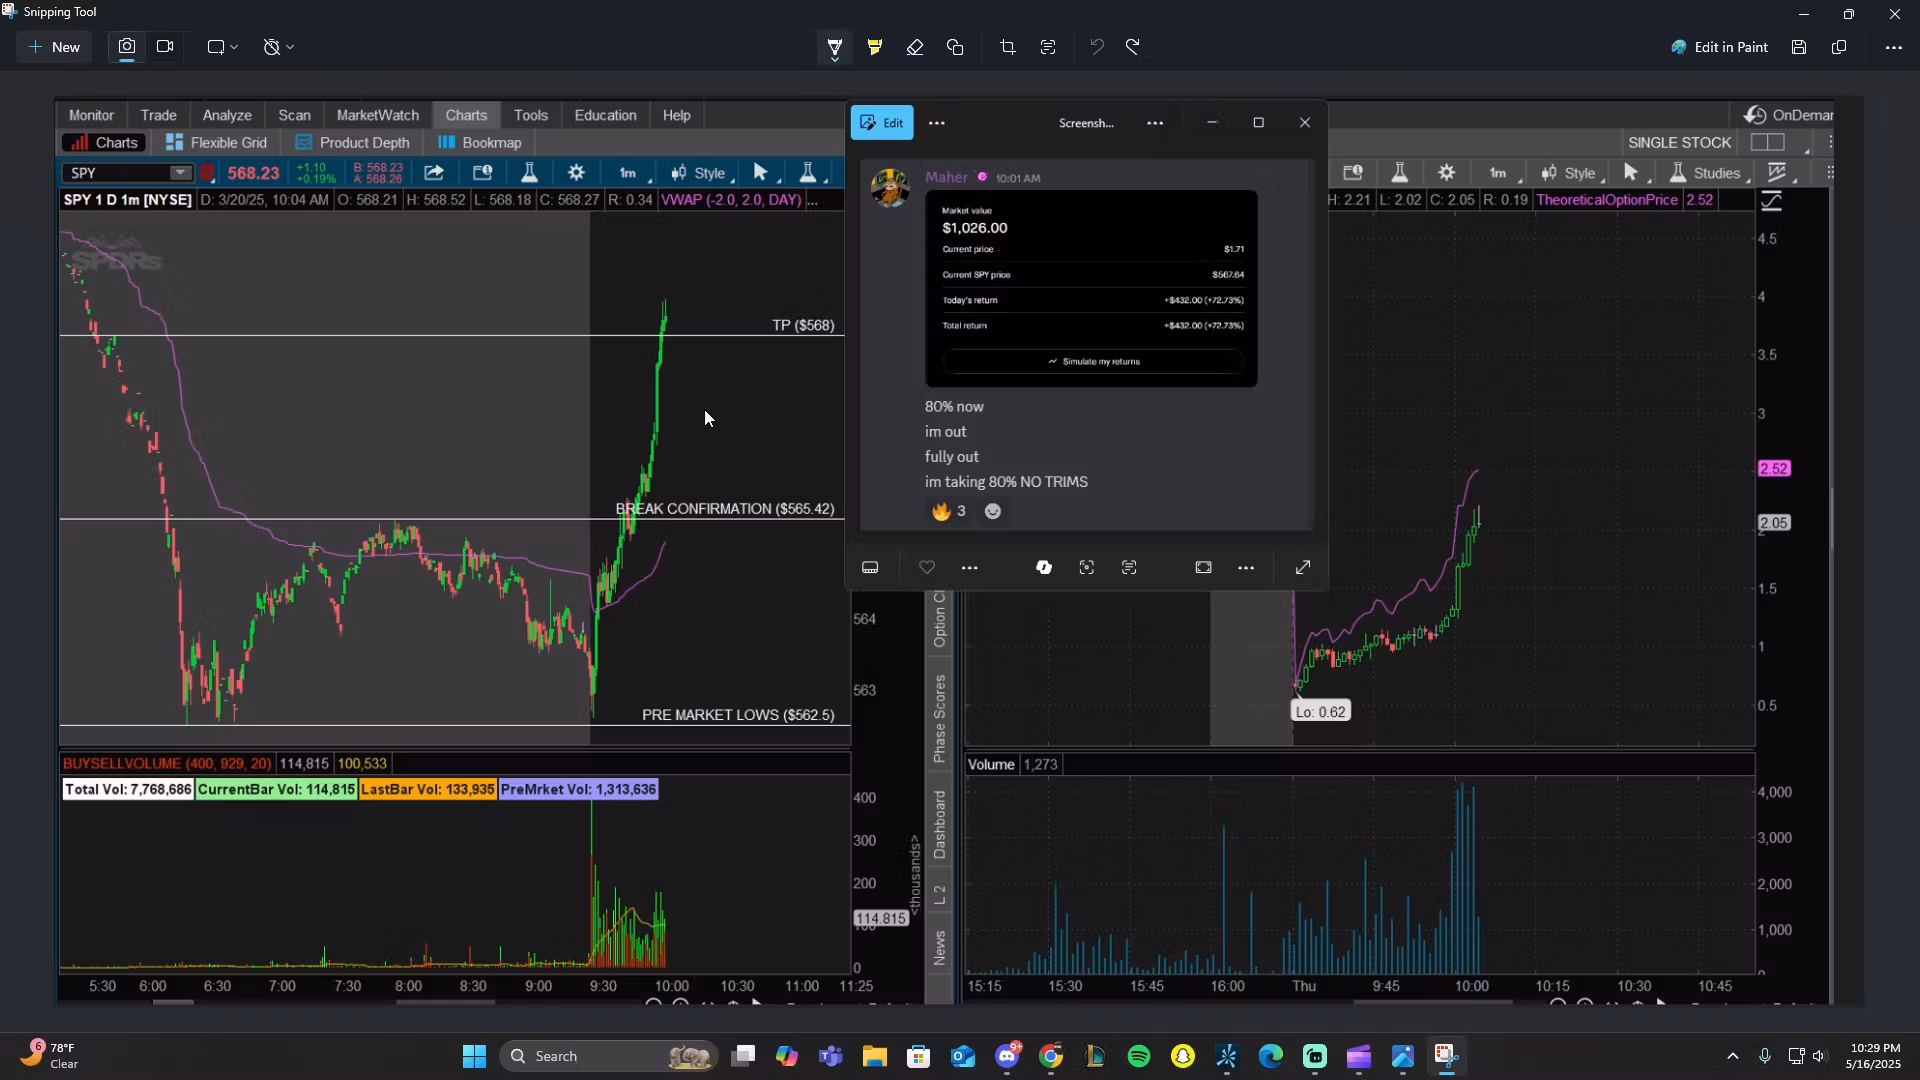Click the beaker studies icon on SPY chart
Screen dimensions: 1920x1080
click(x=530, y=172)
